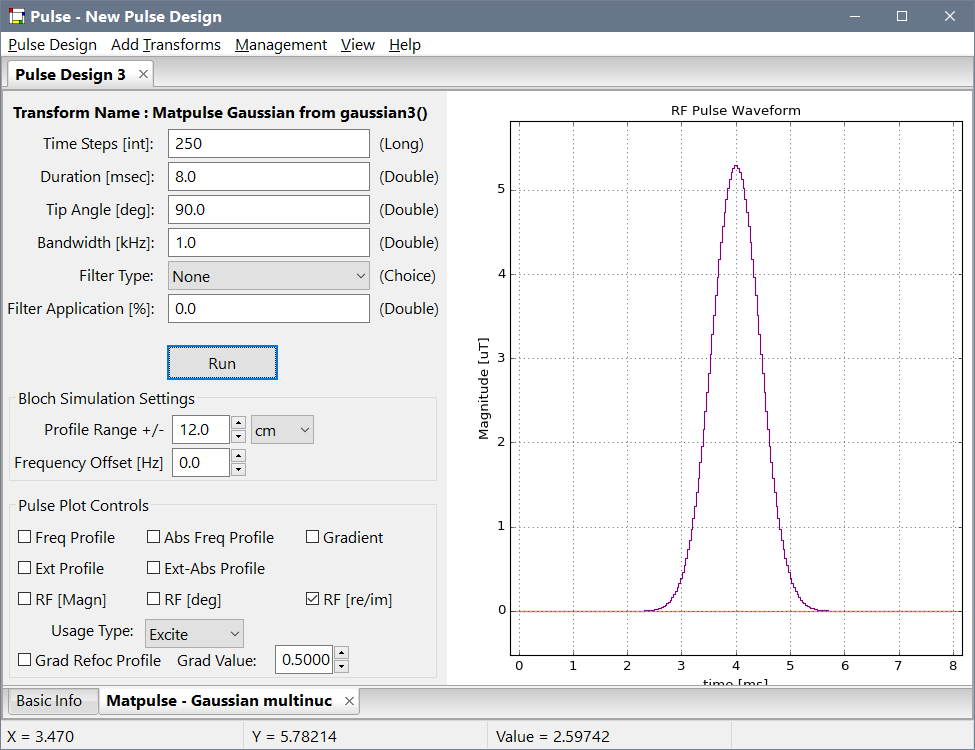Open the Profile Range units dropdown
Viewport: 975px width, 750px height.
tap(282, 430)
